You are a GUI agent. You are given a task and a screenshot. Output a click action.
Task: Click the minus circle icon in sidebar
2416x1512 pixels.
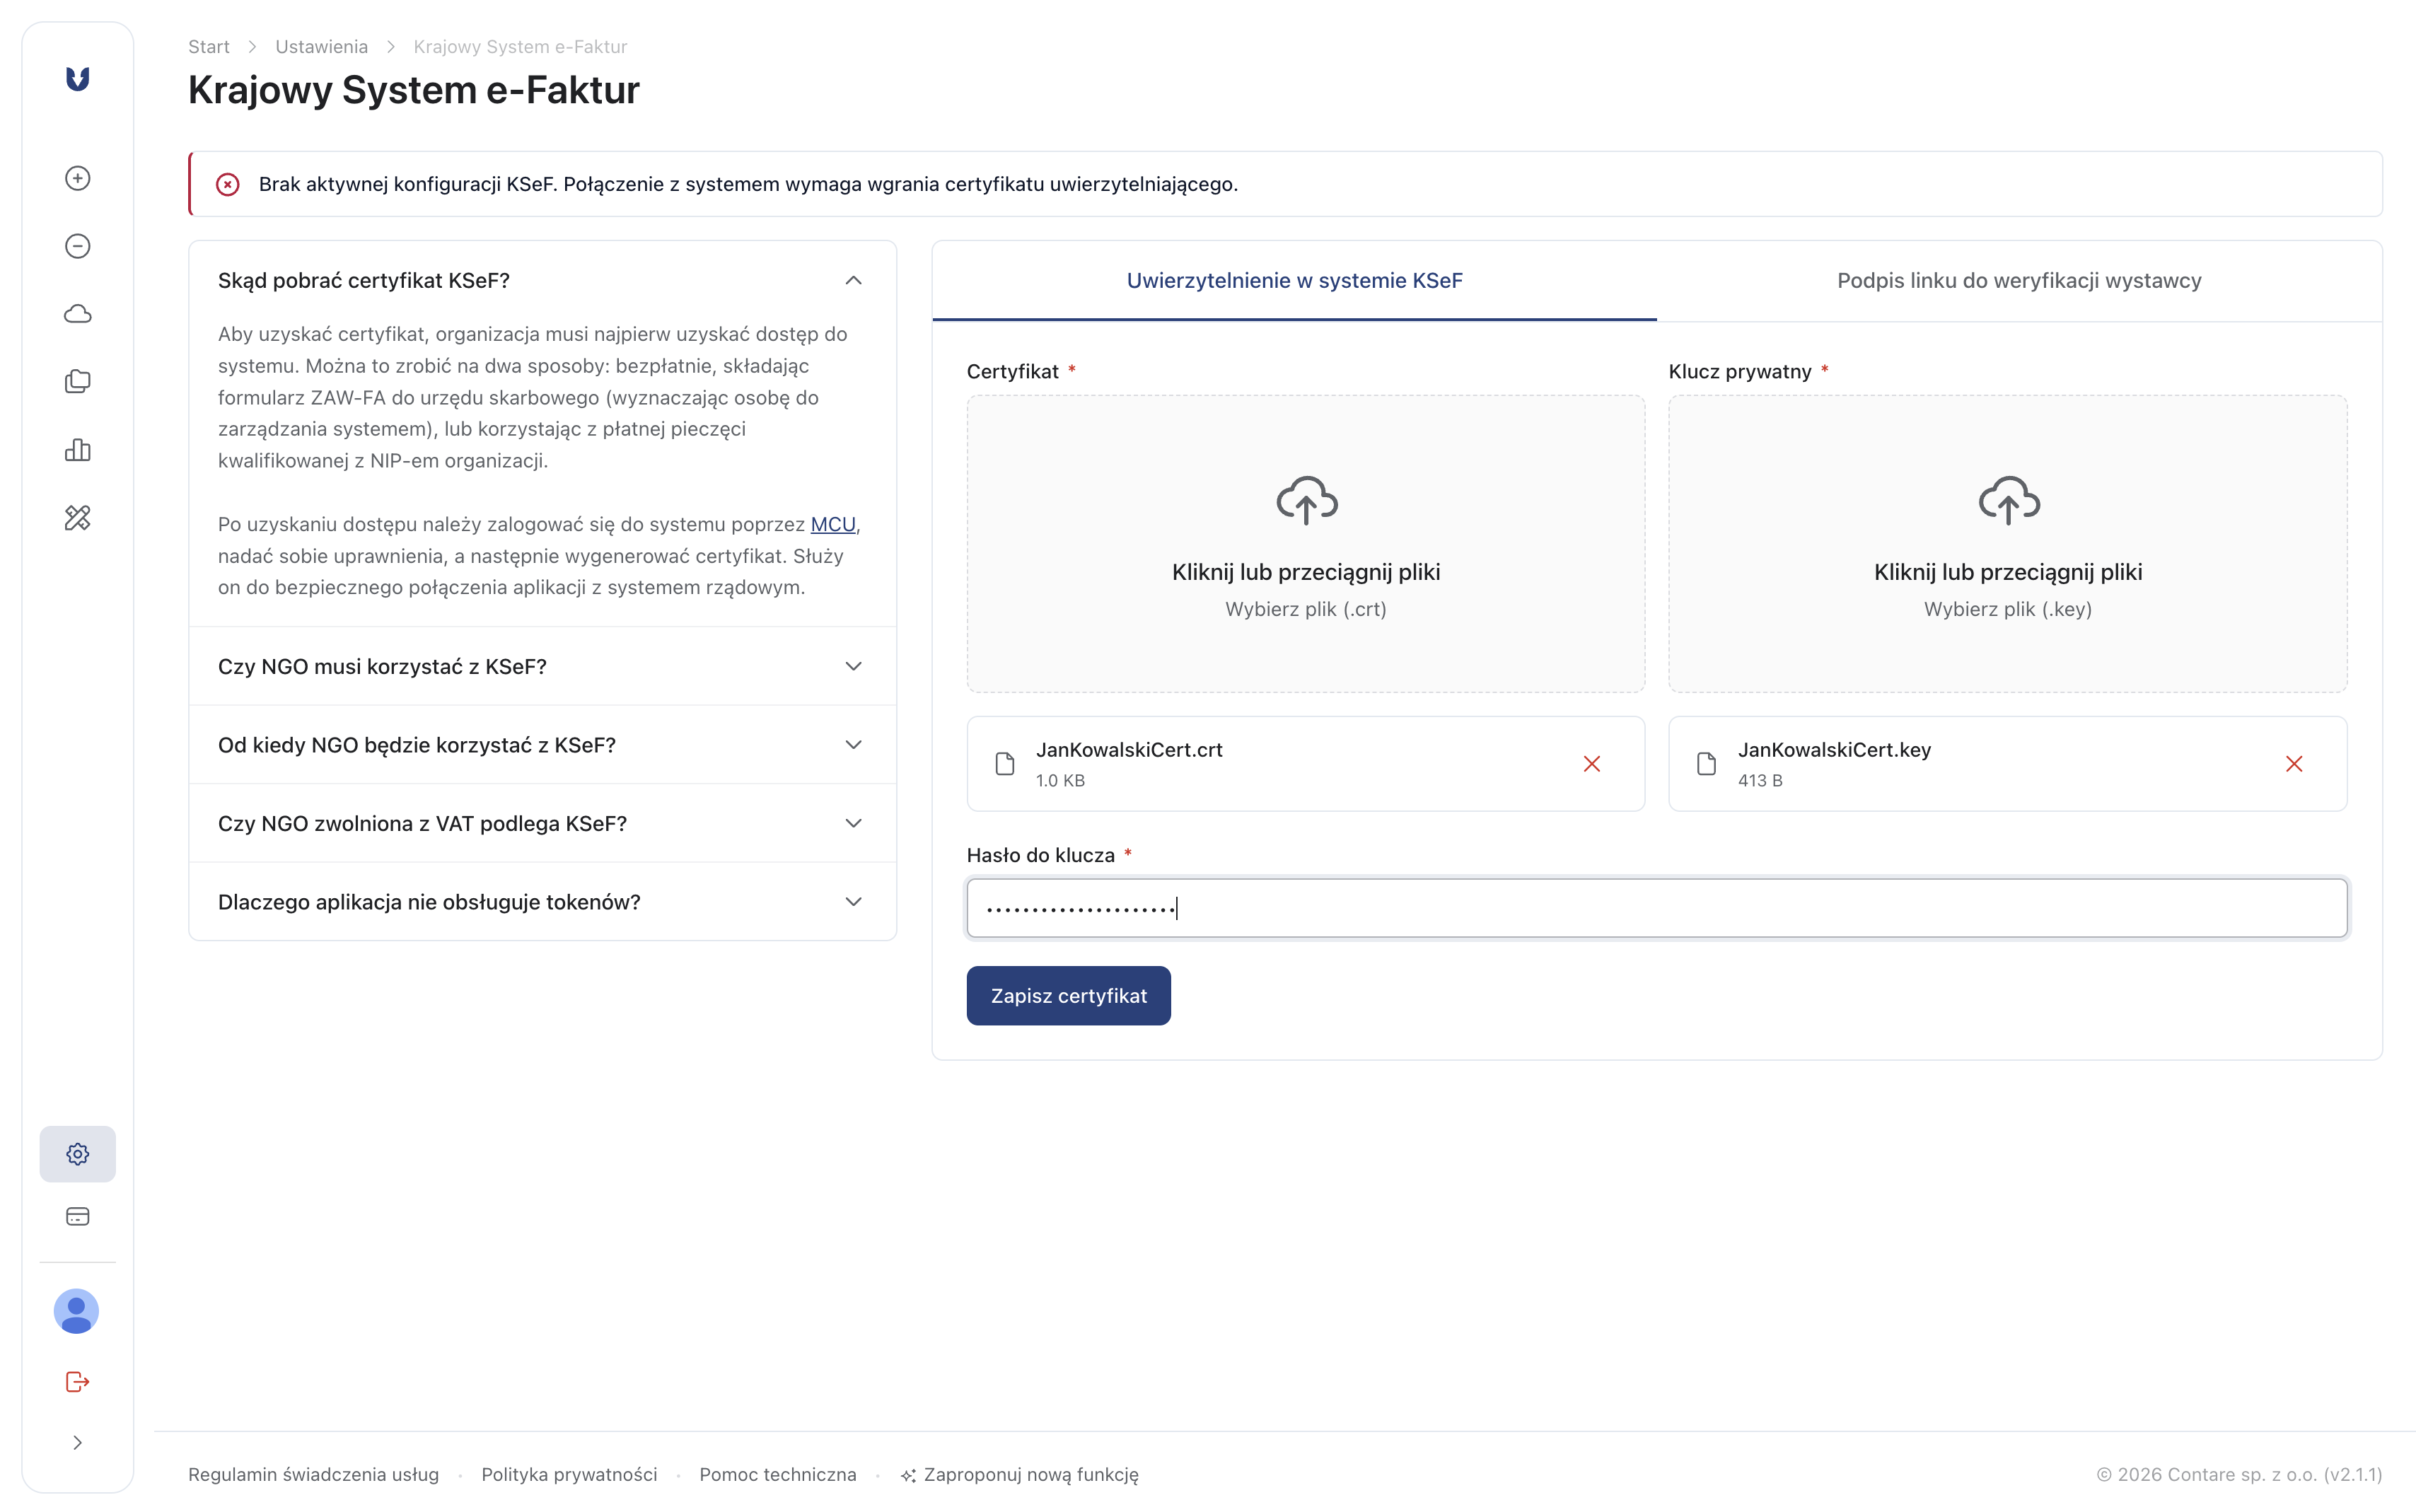tap(78, 246)
